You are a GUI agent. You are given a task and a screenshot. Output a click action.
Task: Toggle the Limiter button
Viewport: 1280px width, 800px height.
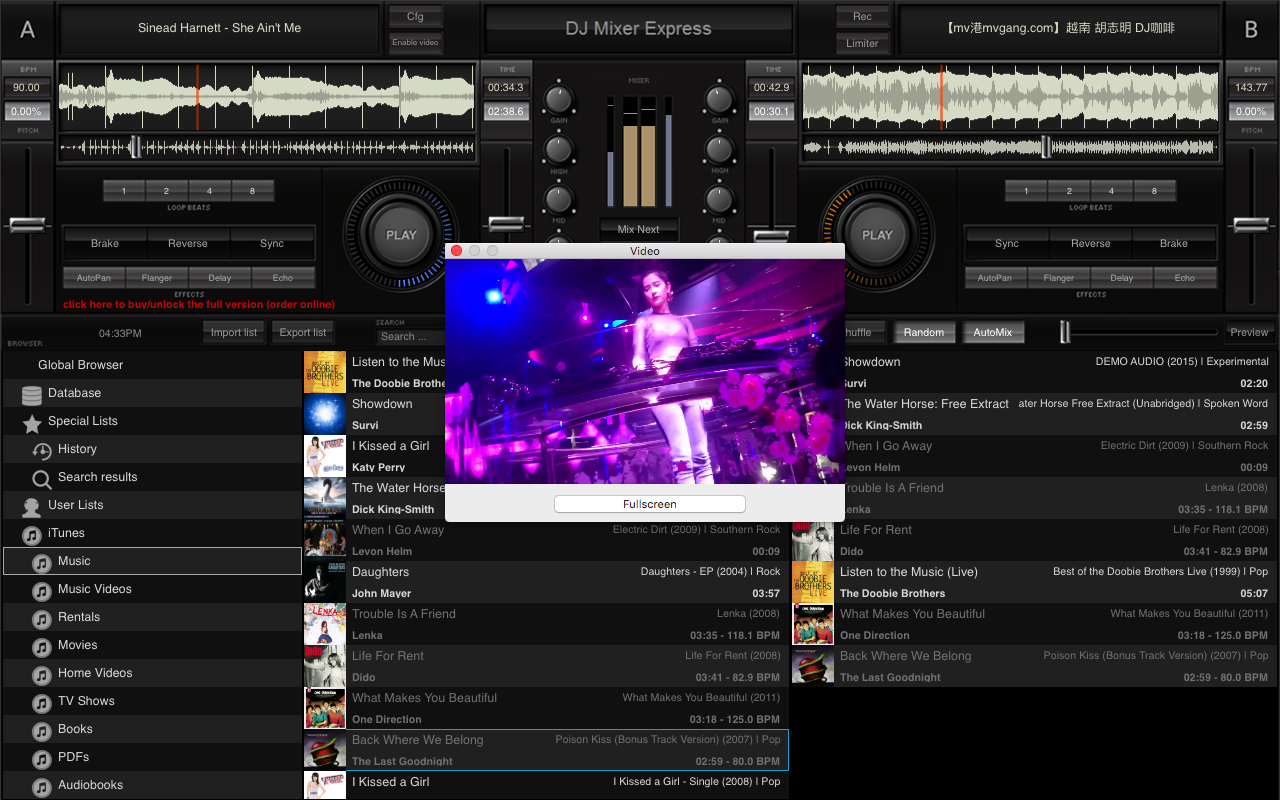pyautogui.click(x=862, y=43)
